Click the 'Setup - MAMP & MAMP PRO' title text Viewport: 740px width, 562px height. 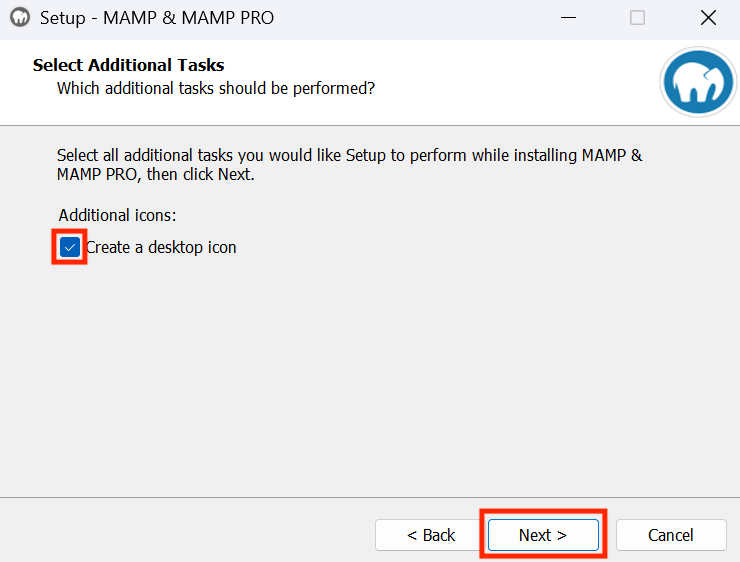(157, 18)
